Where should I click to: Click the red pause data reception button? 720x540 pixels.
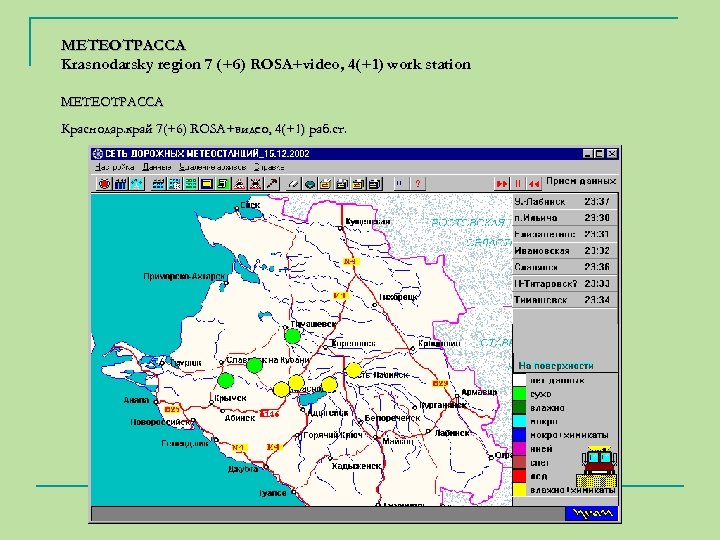[x=518, y=184]
